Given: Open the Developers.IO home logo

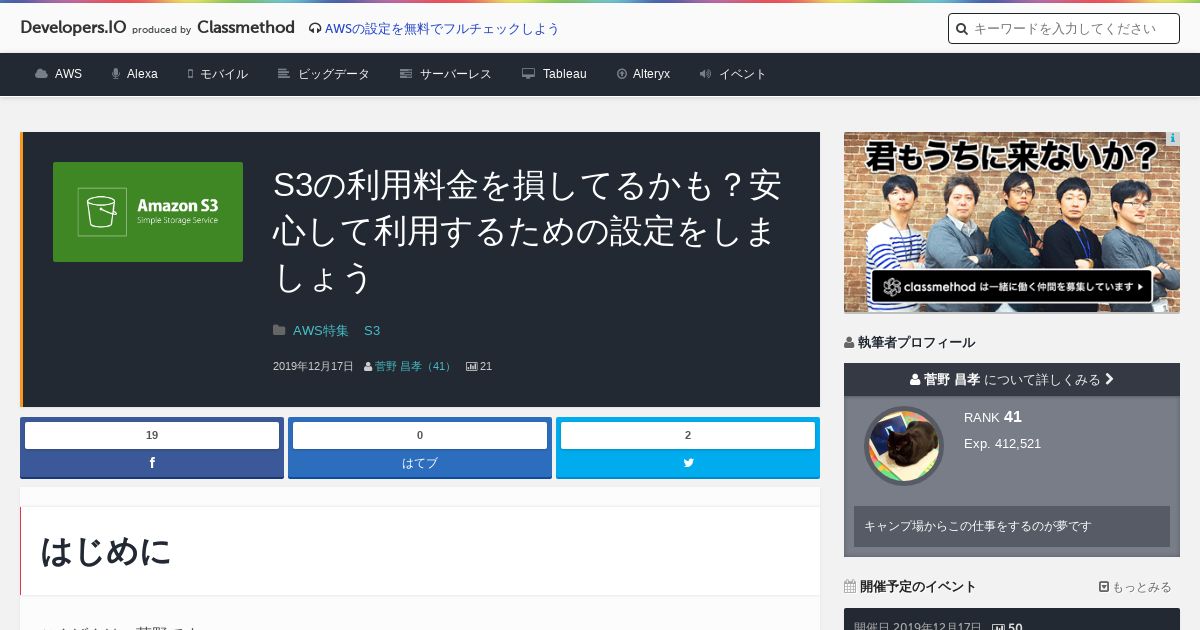Looking at the screenshot, I should (x=73, y=28).
